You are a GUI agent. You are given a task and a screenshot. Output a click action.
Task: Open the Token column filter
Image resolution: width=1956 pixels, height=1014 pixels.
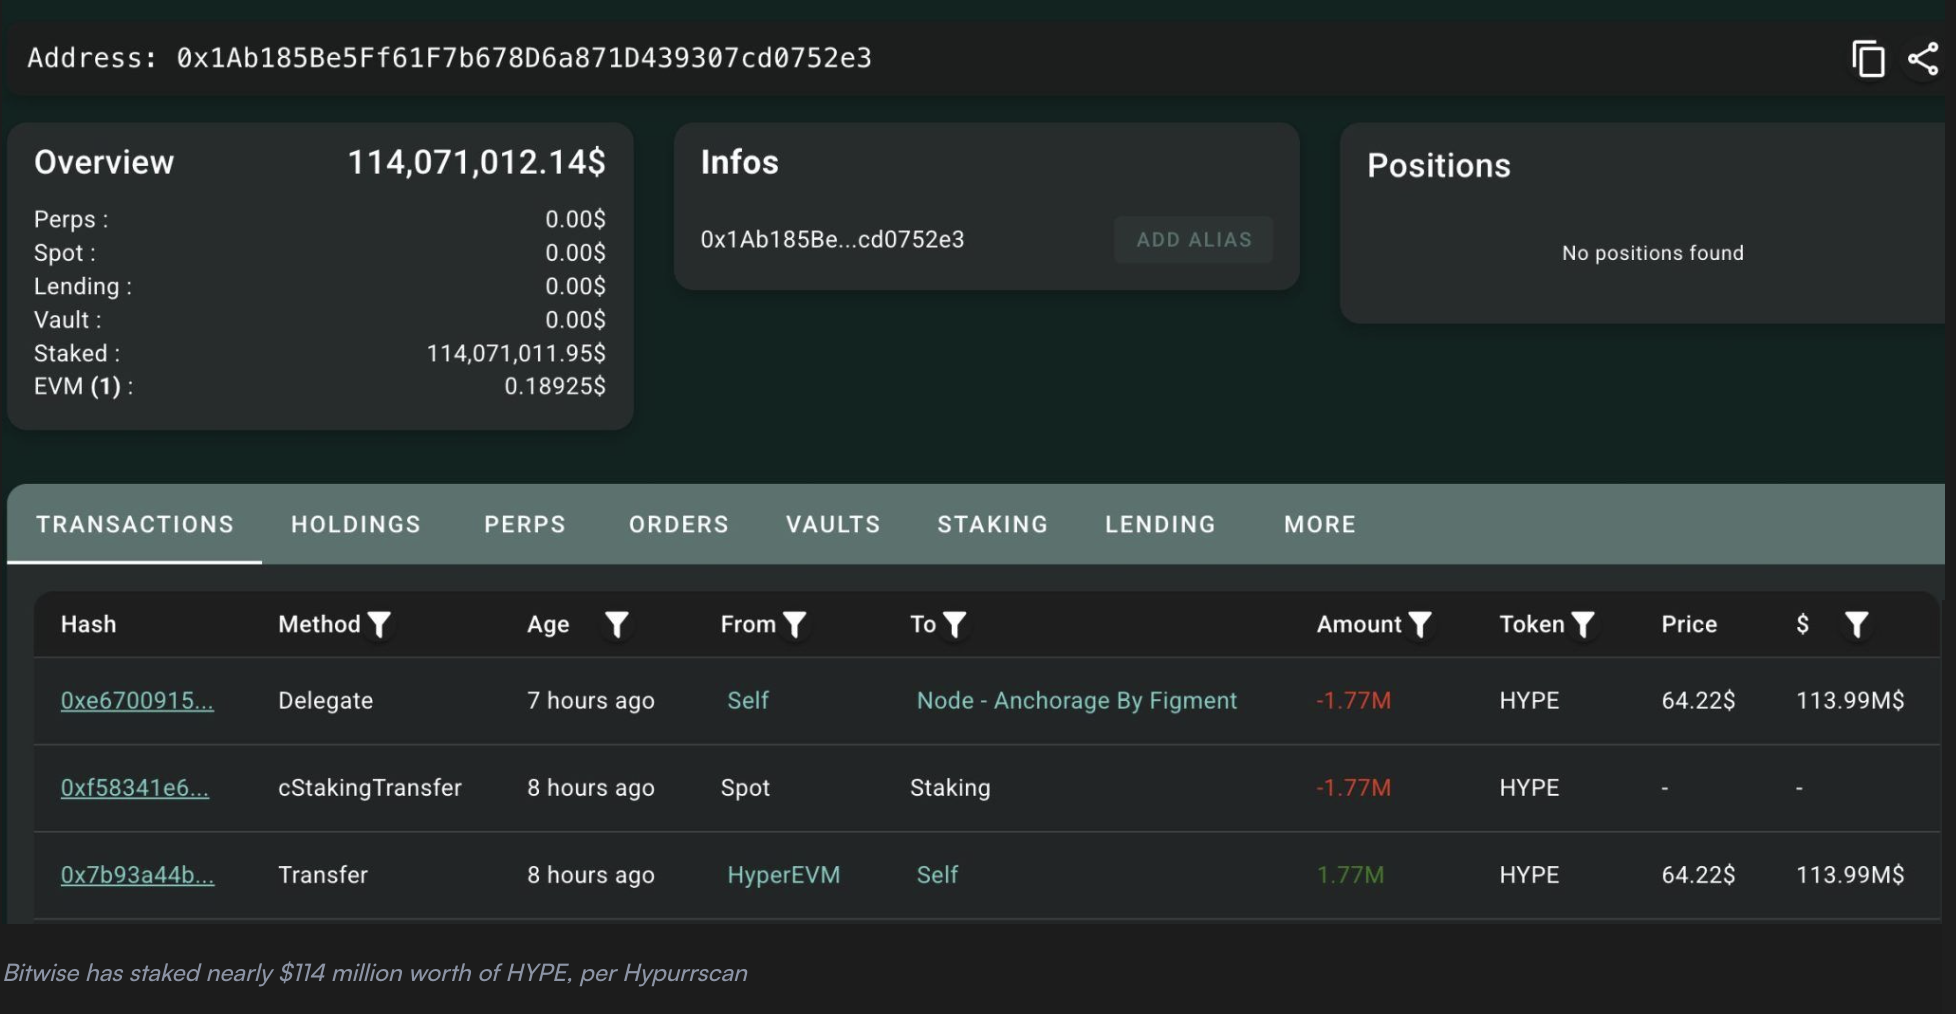(x=1582, y=625)
